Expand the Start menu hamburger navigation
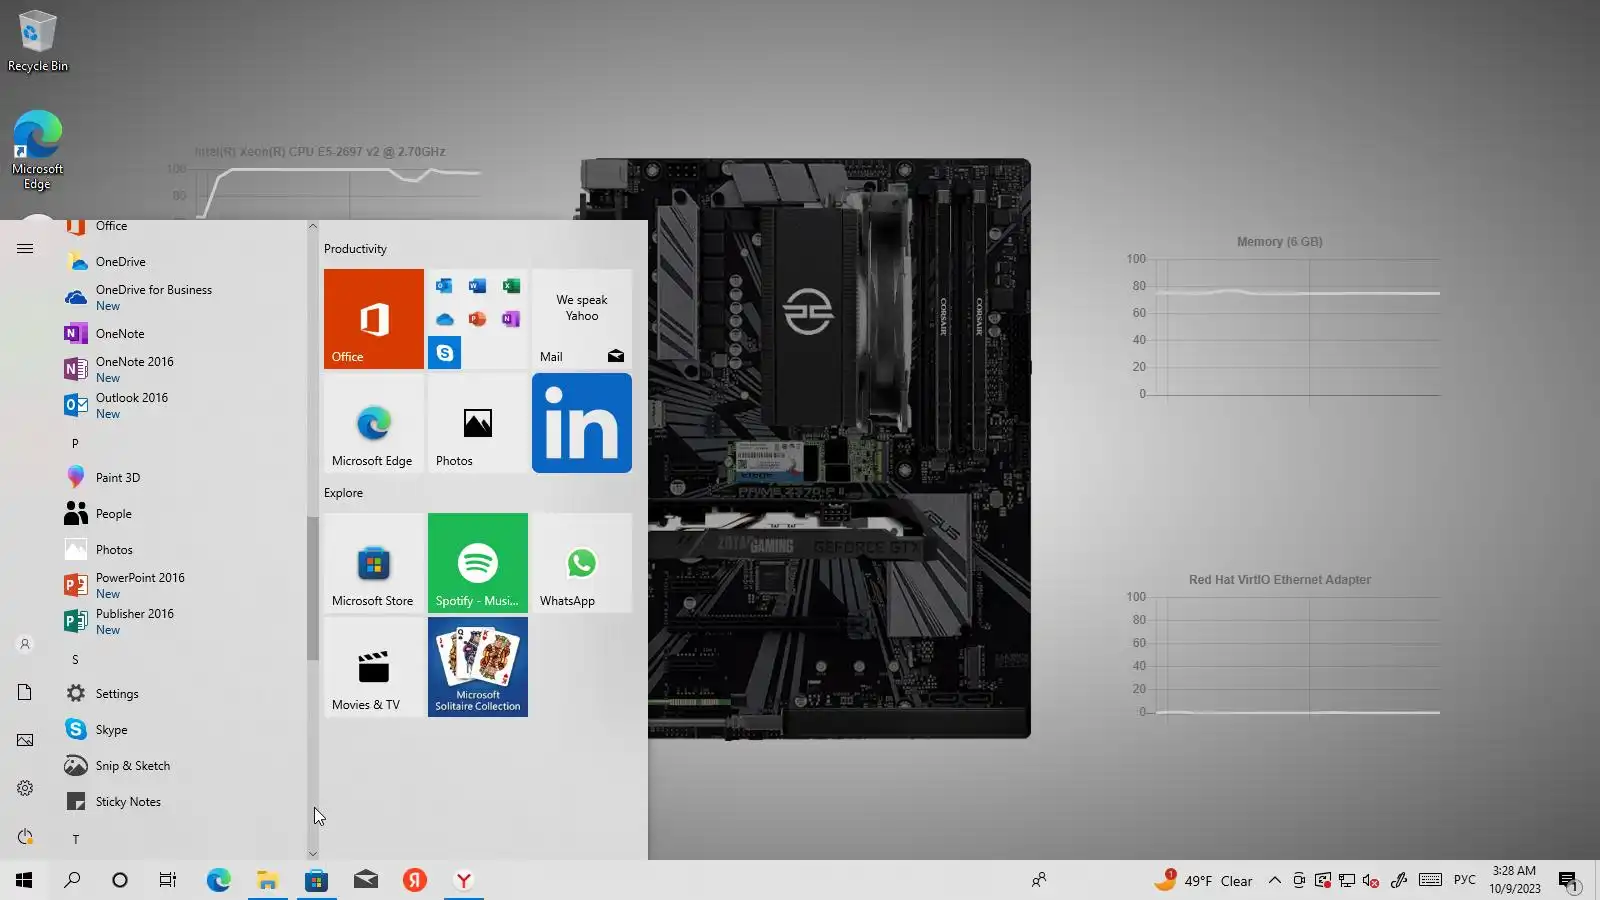The height and width of the screenshot is (900, 1600). tap(25, 248)
